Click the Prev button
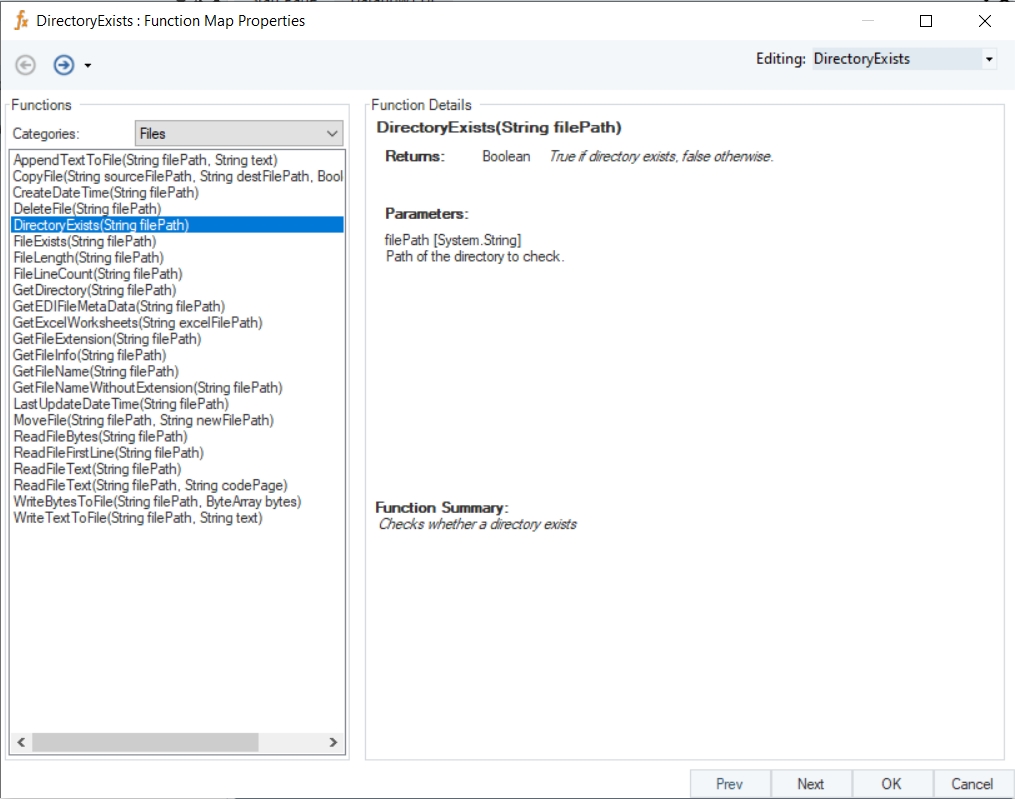 730,784
